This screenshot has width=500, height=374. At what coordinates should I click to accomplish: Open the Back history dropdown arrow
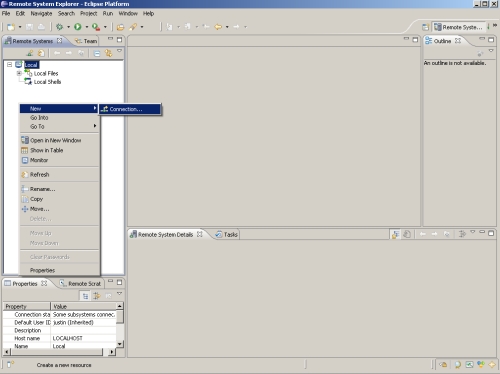(227, 27)
